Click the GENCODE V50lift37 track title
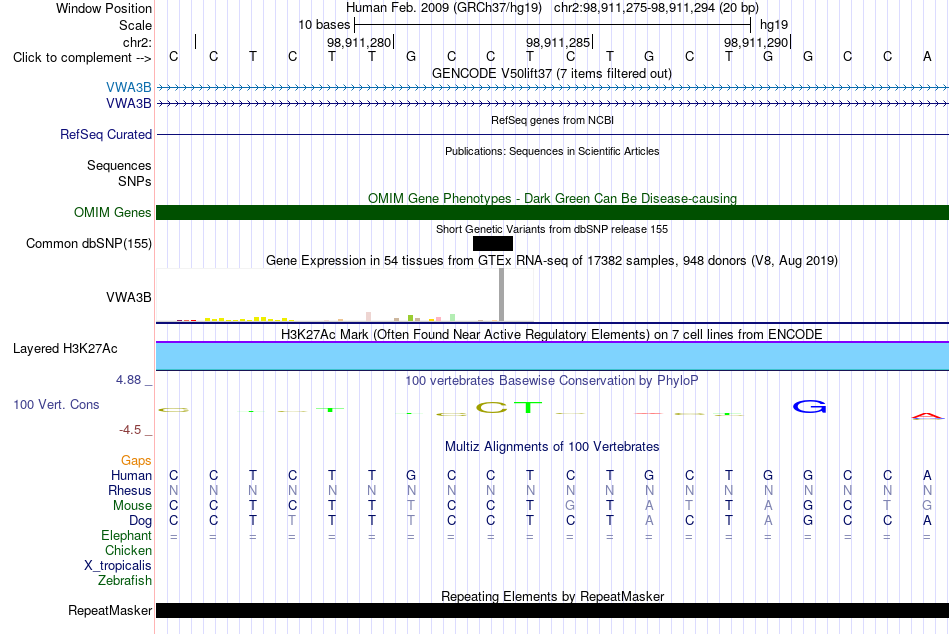This screenshot has width=950, height=634. point(552,73)
